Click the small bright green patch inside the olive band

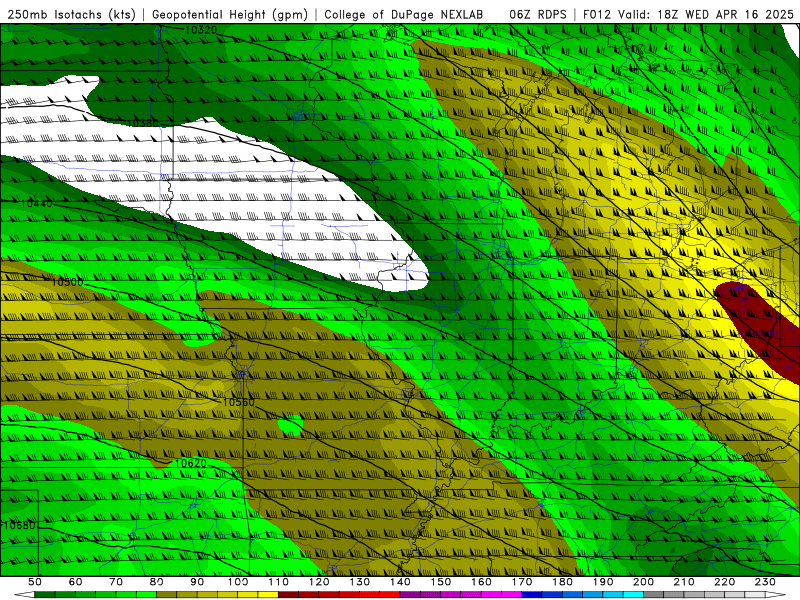(291, 426)
